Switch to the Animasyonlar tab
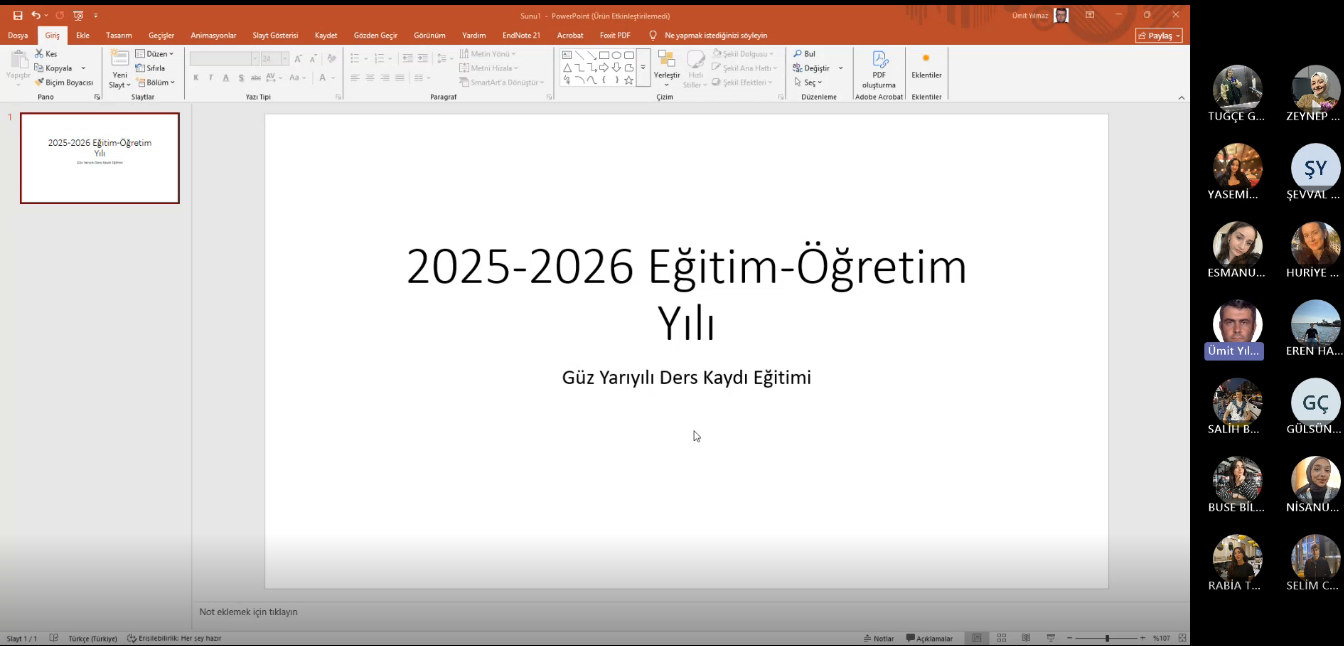The height and width of the screenshot is (646, 1344). [x=213, y=35]
